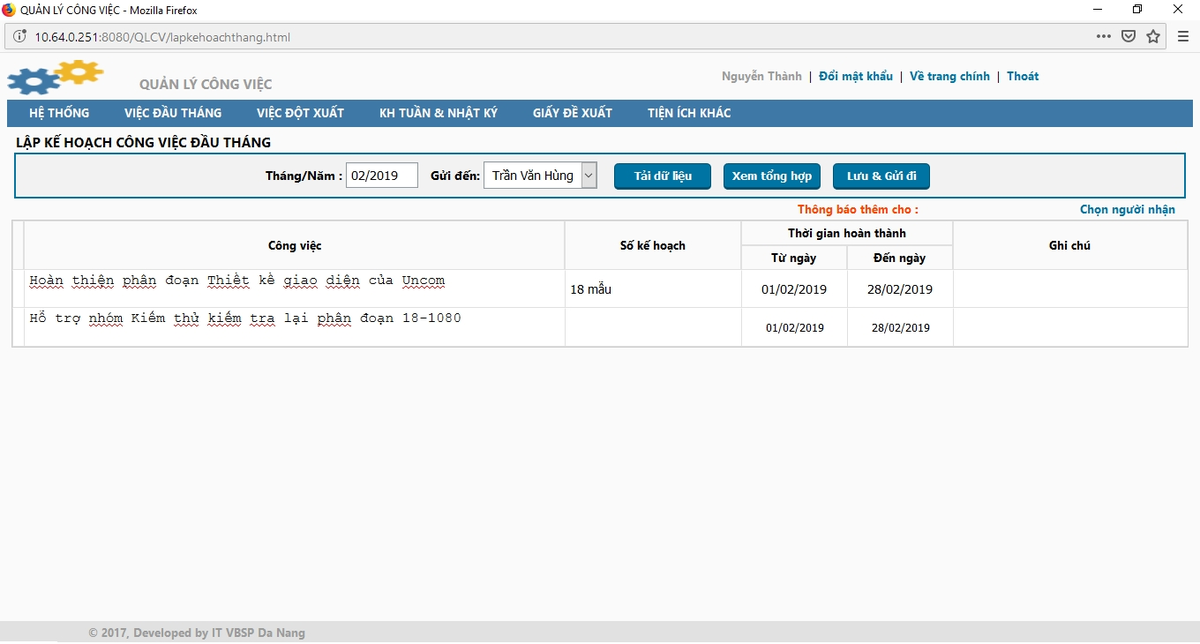Click the task text about Uncom giao diện
The height and width of the screenshot is (644, 1200).
tap(237, 281)
